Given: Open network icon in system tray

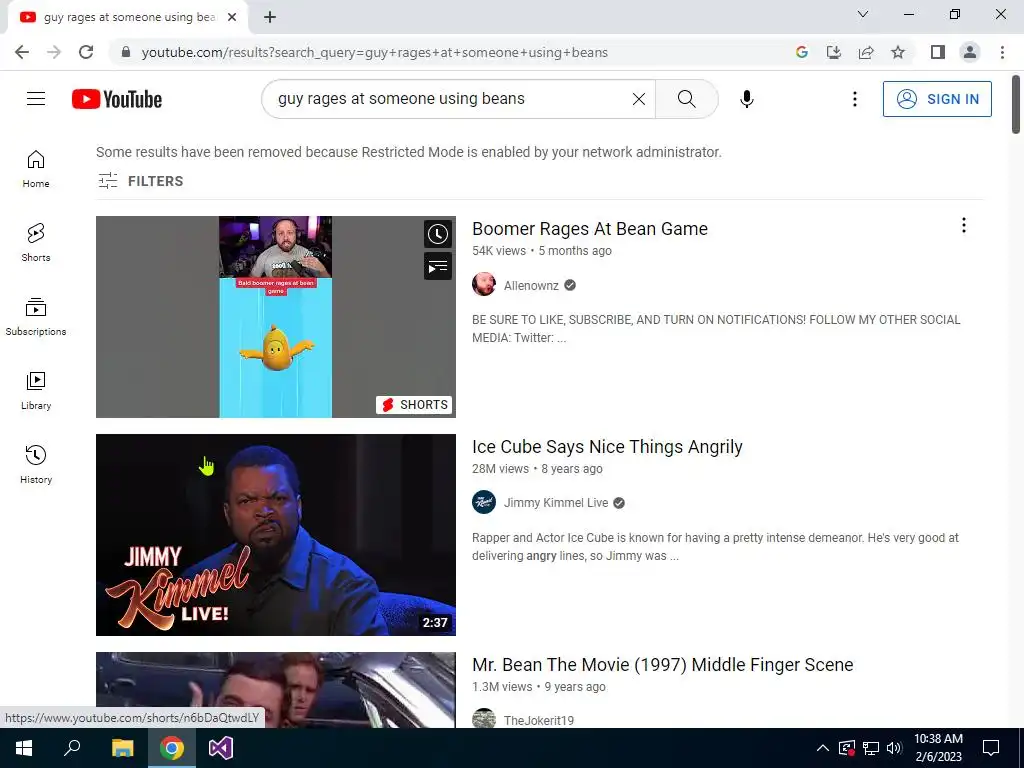Looking at the screenshot, I should click(x=871, y=748).
